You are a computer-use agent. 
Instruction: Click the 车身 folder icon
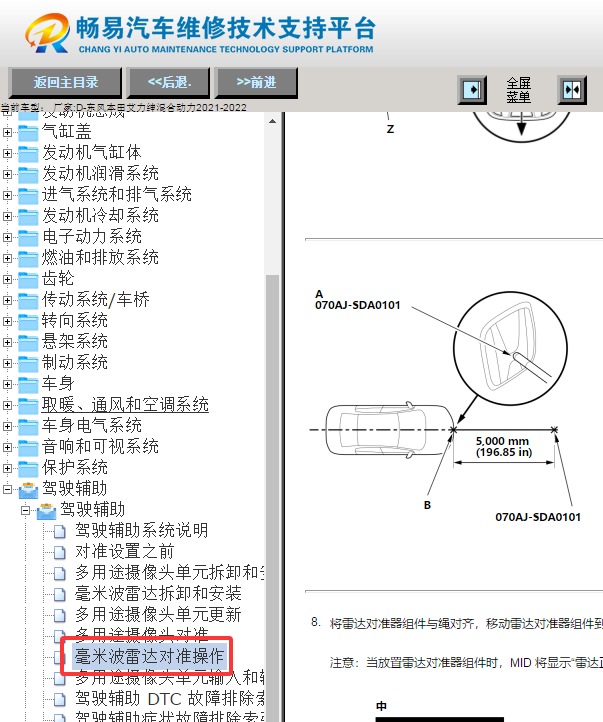point(28,385)
